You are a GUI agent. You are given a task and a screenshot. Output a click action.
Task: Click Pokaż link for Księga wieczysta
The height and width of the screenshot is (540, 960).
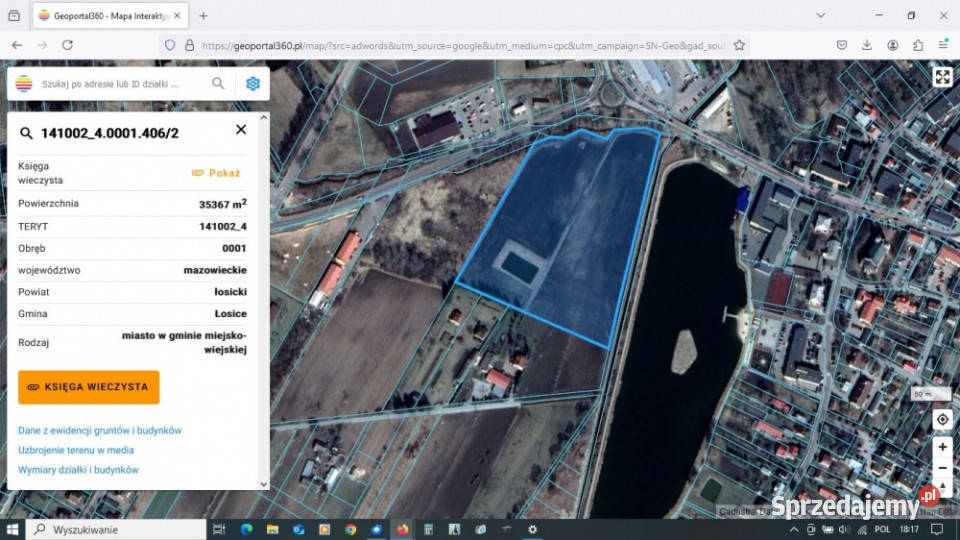[216, 173]
